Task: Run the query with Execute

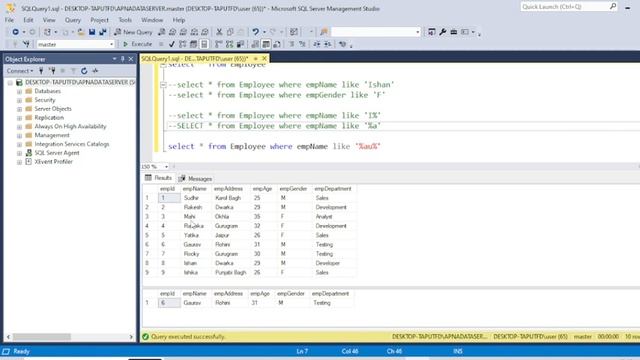Action: click(x=138, y=44)
